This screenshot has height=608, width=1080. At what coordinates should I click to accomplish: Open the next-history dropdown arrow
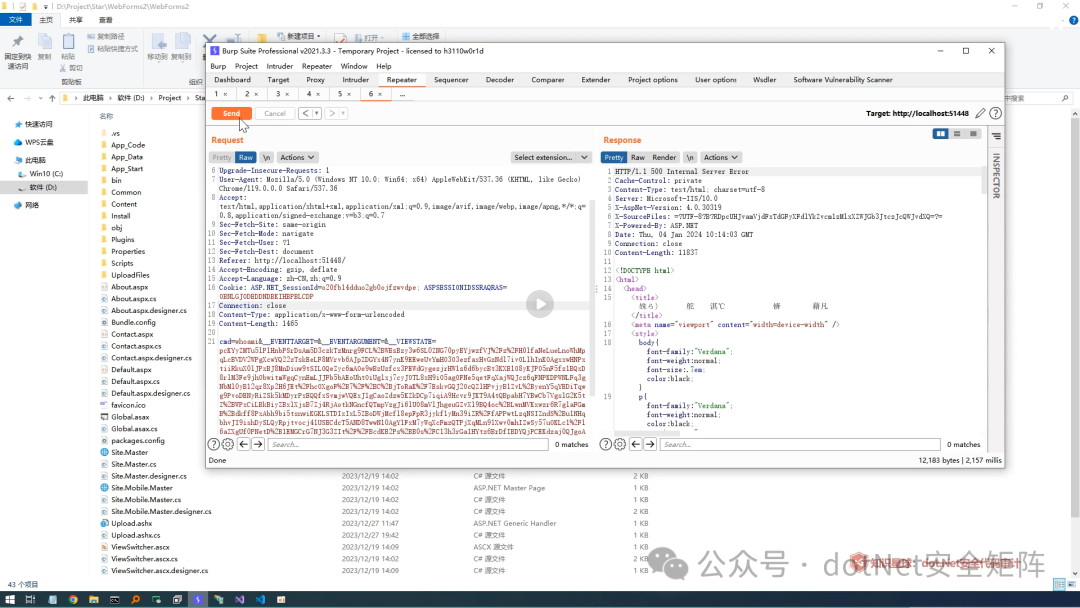pos(343,114)
